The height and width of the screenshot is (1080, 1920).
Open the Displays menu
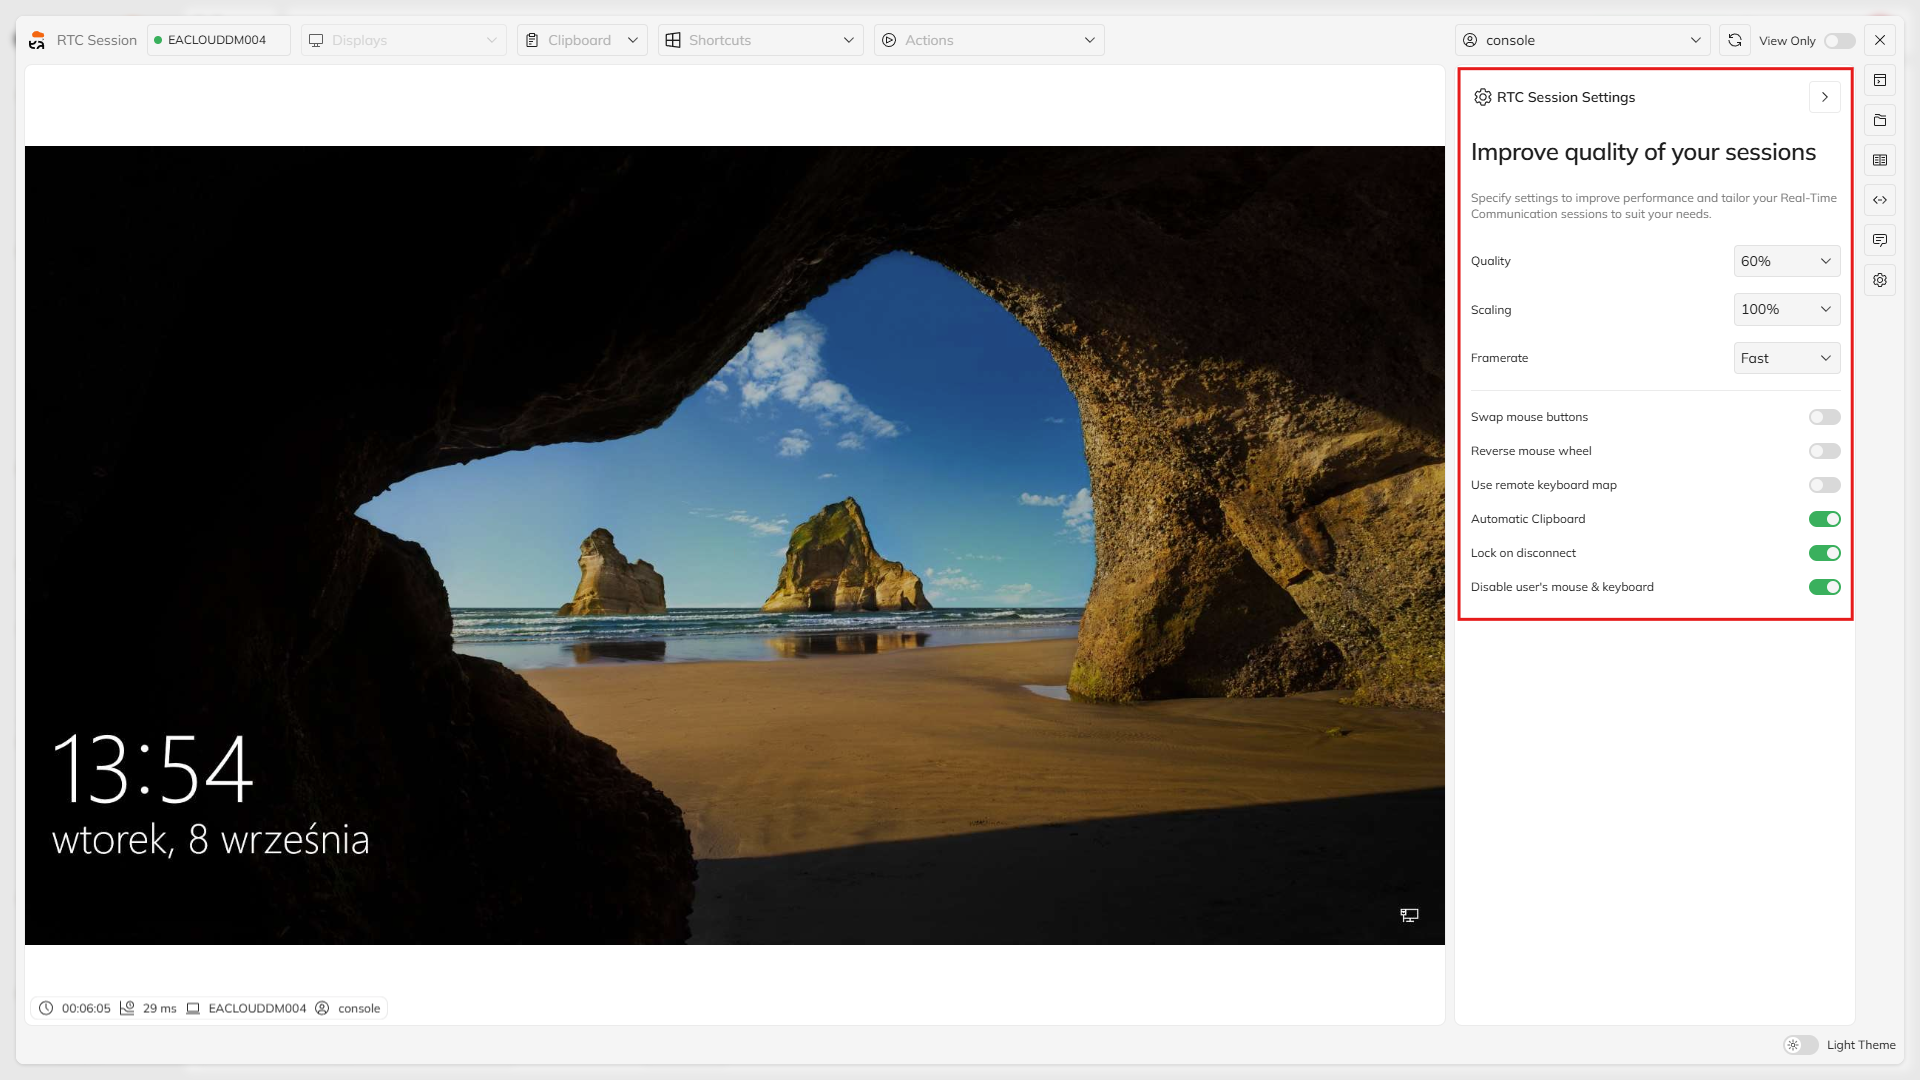404,40
